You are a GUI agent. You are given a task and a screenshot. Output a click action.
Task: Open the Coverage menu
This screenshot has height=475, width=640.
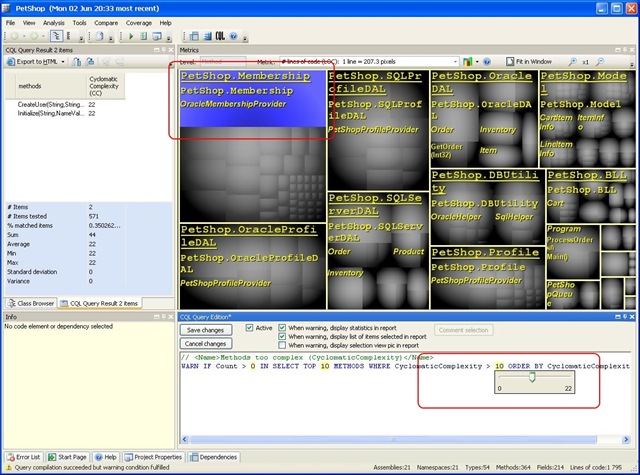tap(139, 23)
